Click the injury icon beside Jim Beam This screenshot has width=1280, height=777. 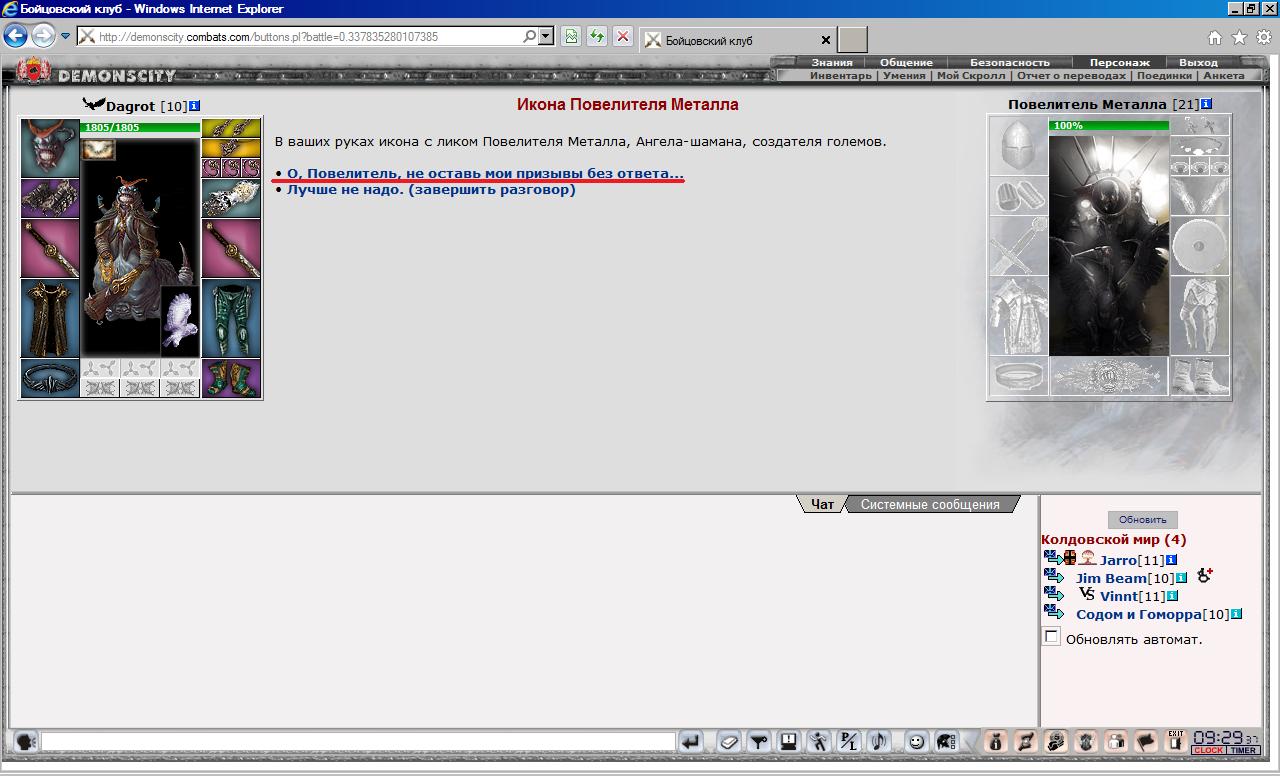(1204, 576)
